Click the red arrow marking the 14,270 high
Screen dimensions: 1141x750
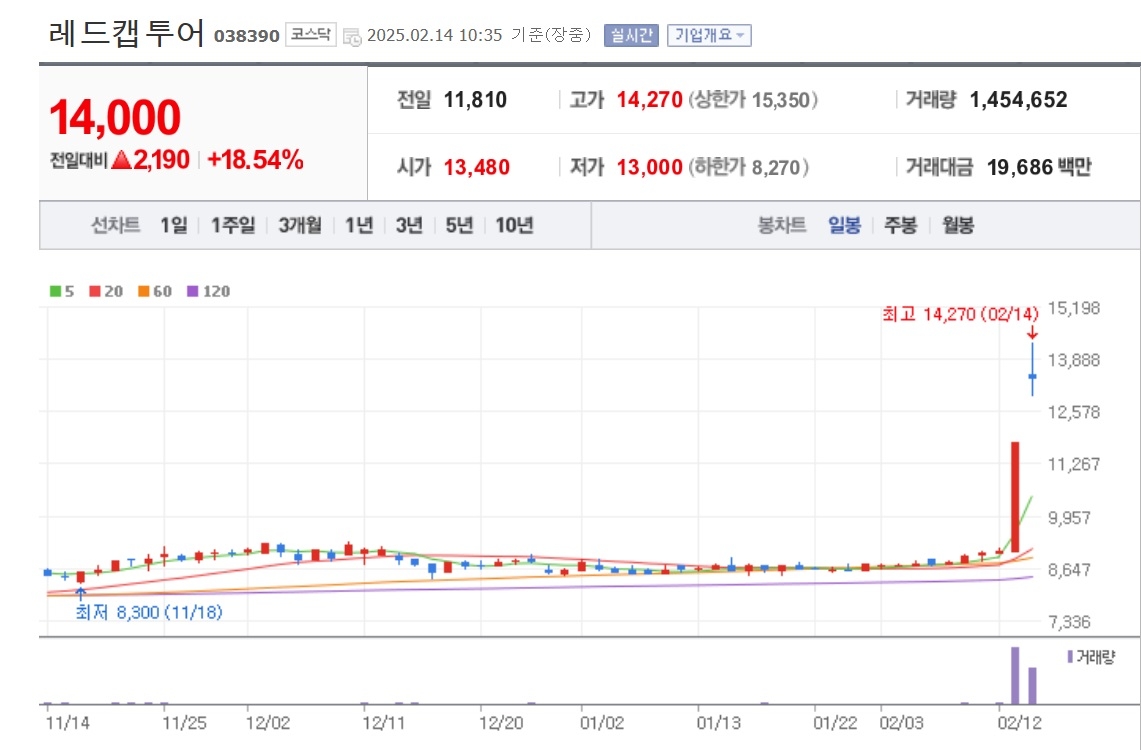(x=1032, y=333)
